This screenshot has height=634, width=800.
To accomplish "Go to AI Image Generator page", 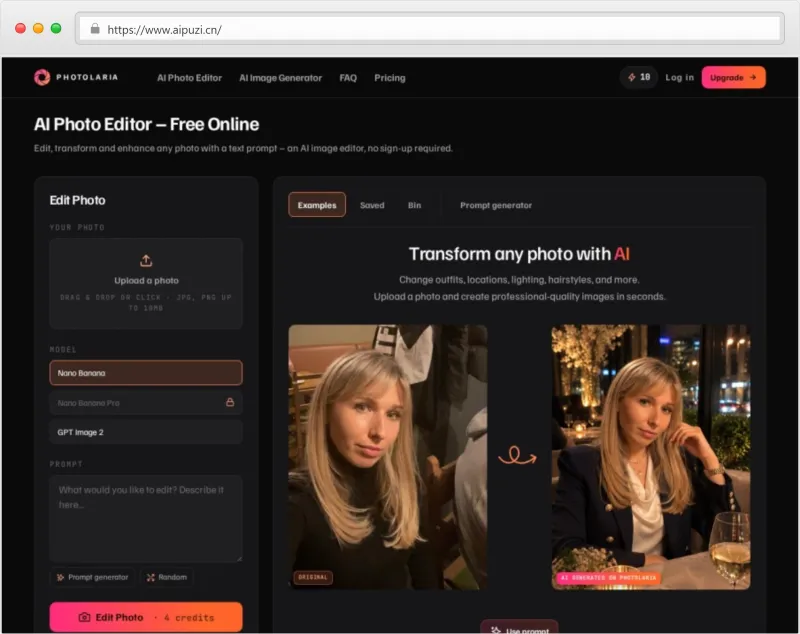I will tap(281, 78).
